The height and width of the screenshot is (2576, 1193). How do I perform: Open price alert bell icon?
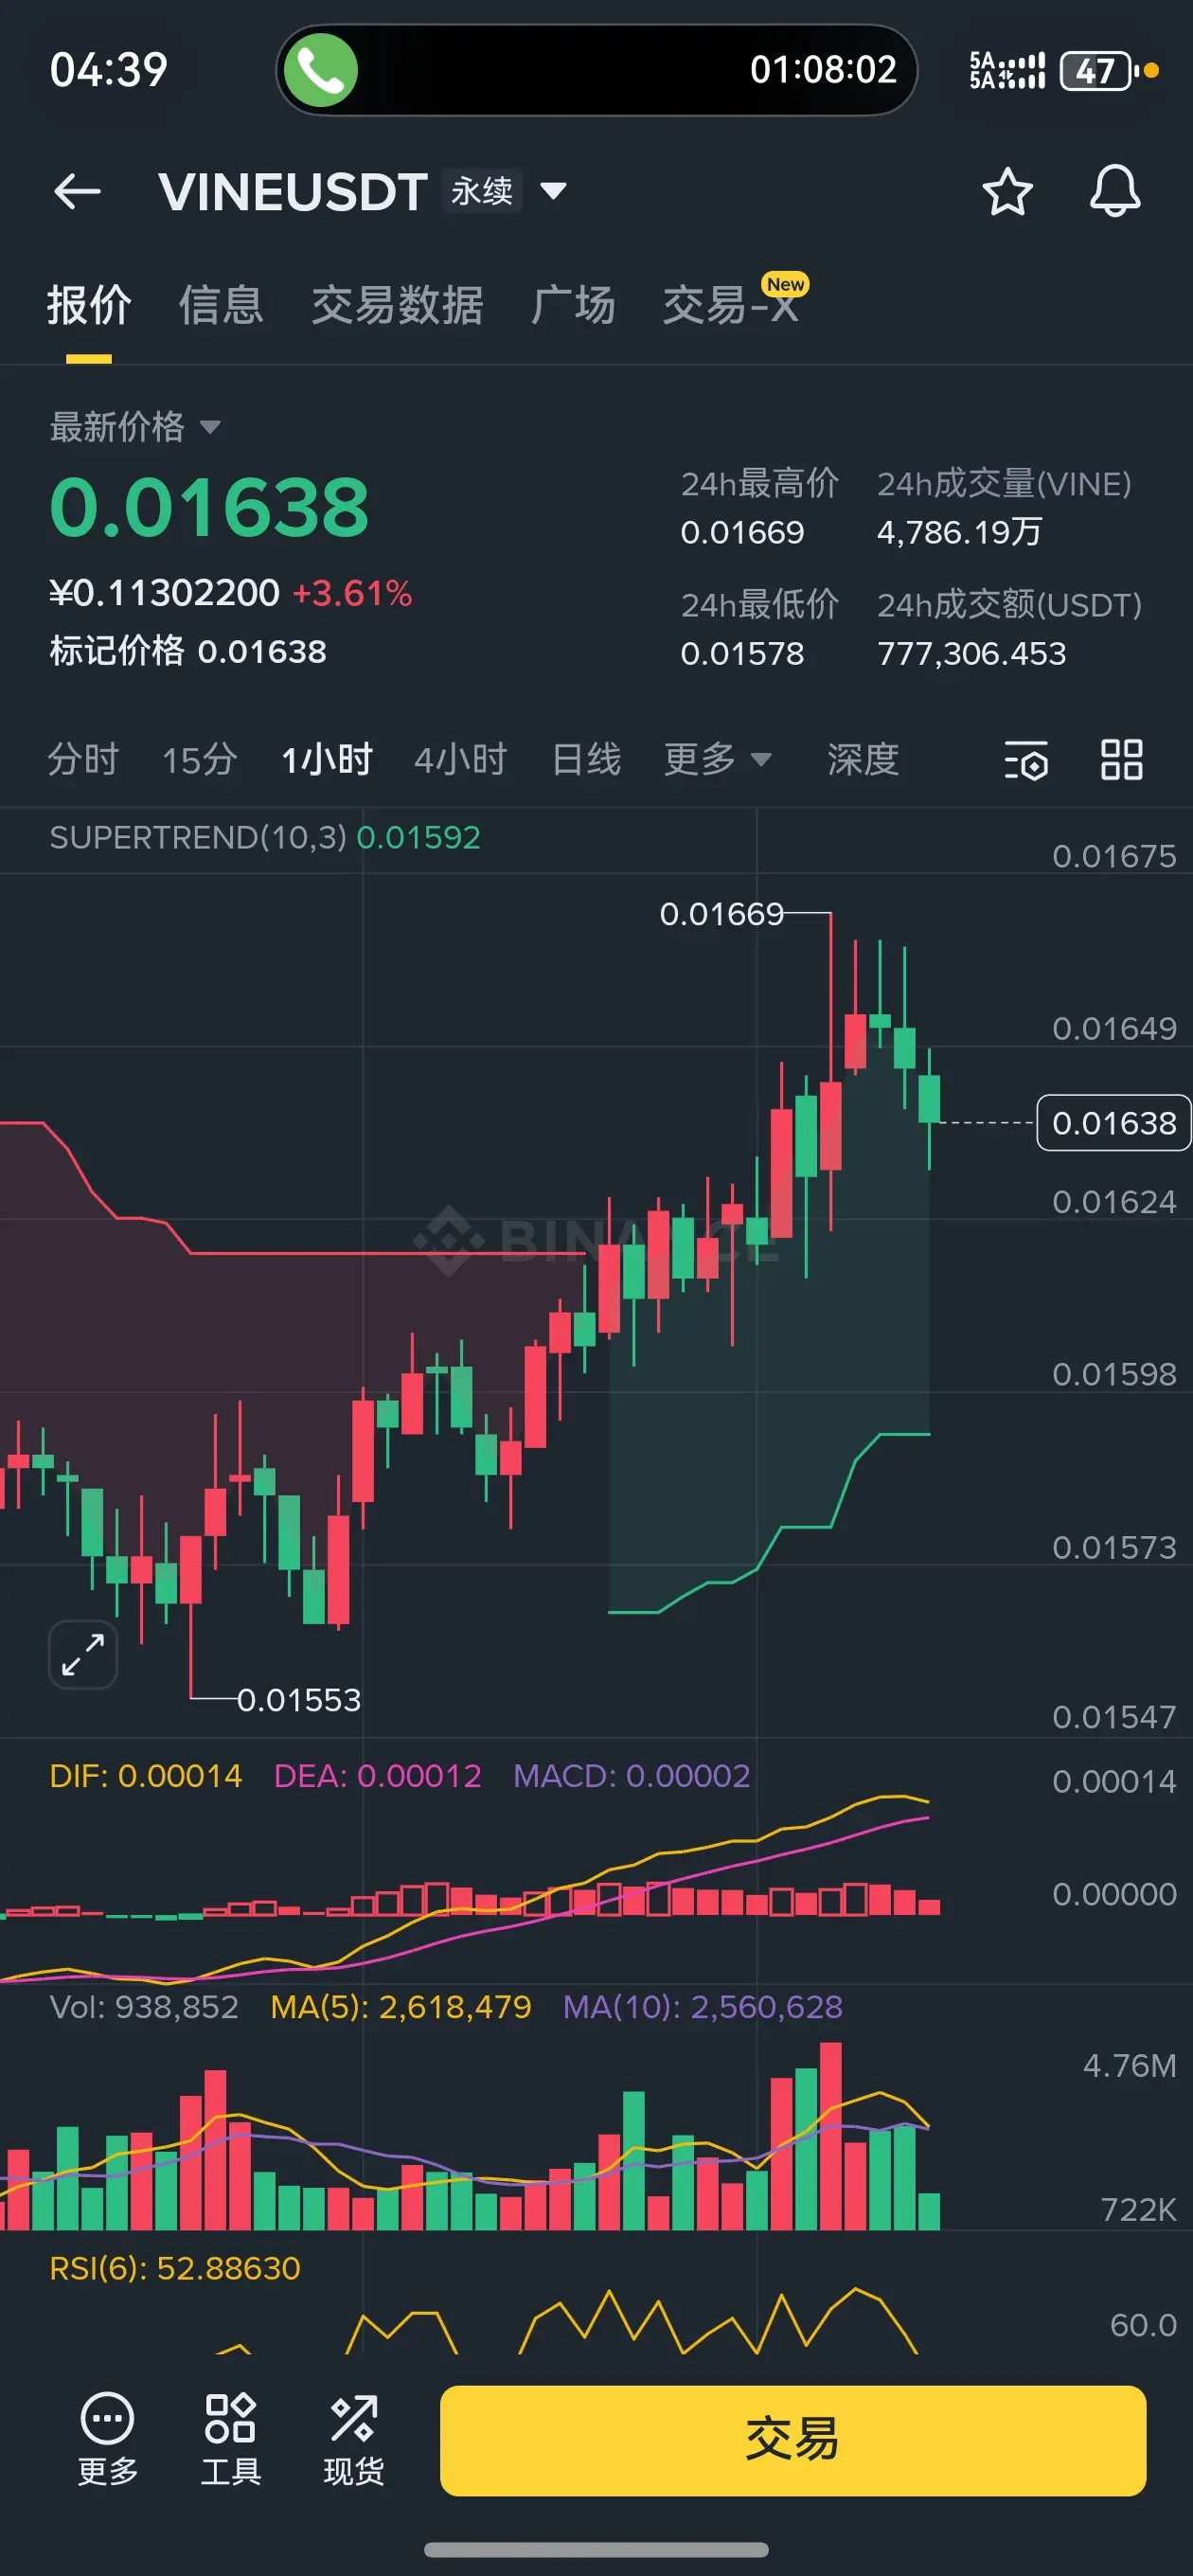[1114, 191]
